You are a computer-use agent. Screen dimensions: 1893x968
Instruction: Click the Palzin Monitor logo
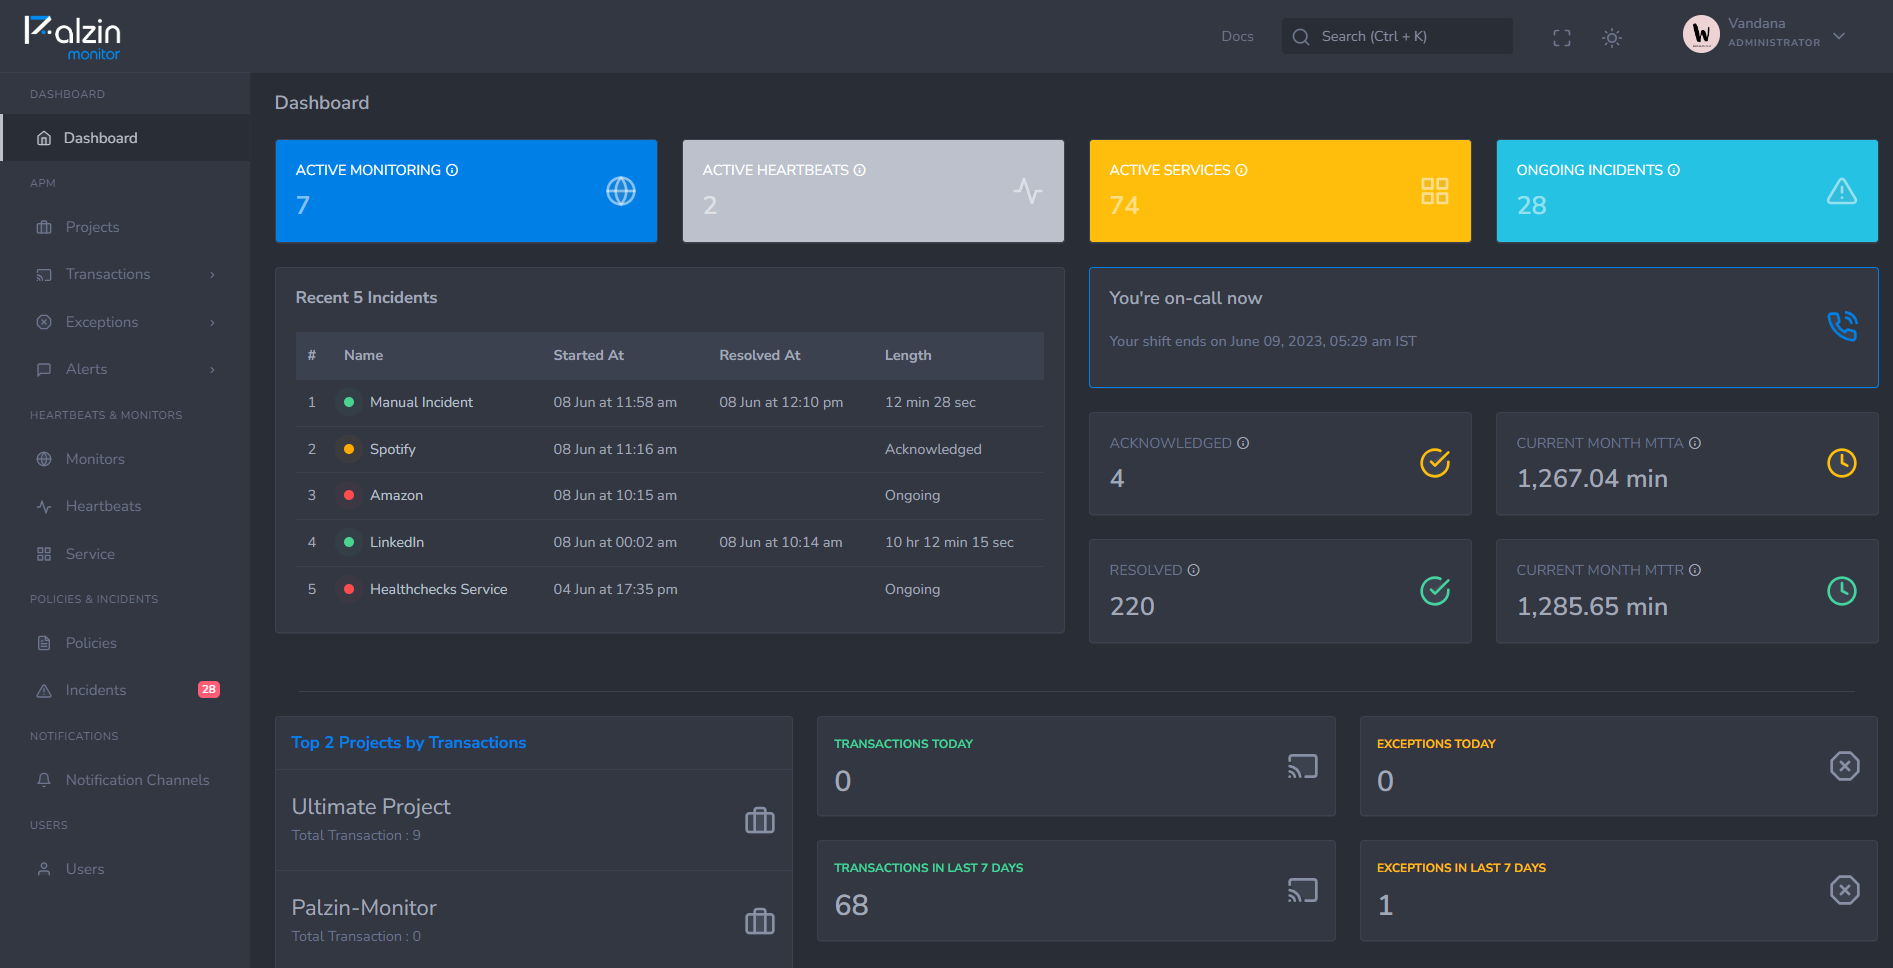[73, 37]
